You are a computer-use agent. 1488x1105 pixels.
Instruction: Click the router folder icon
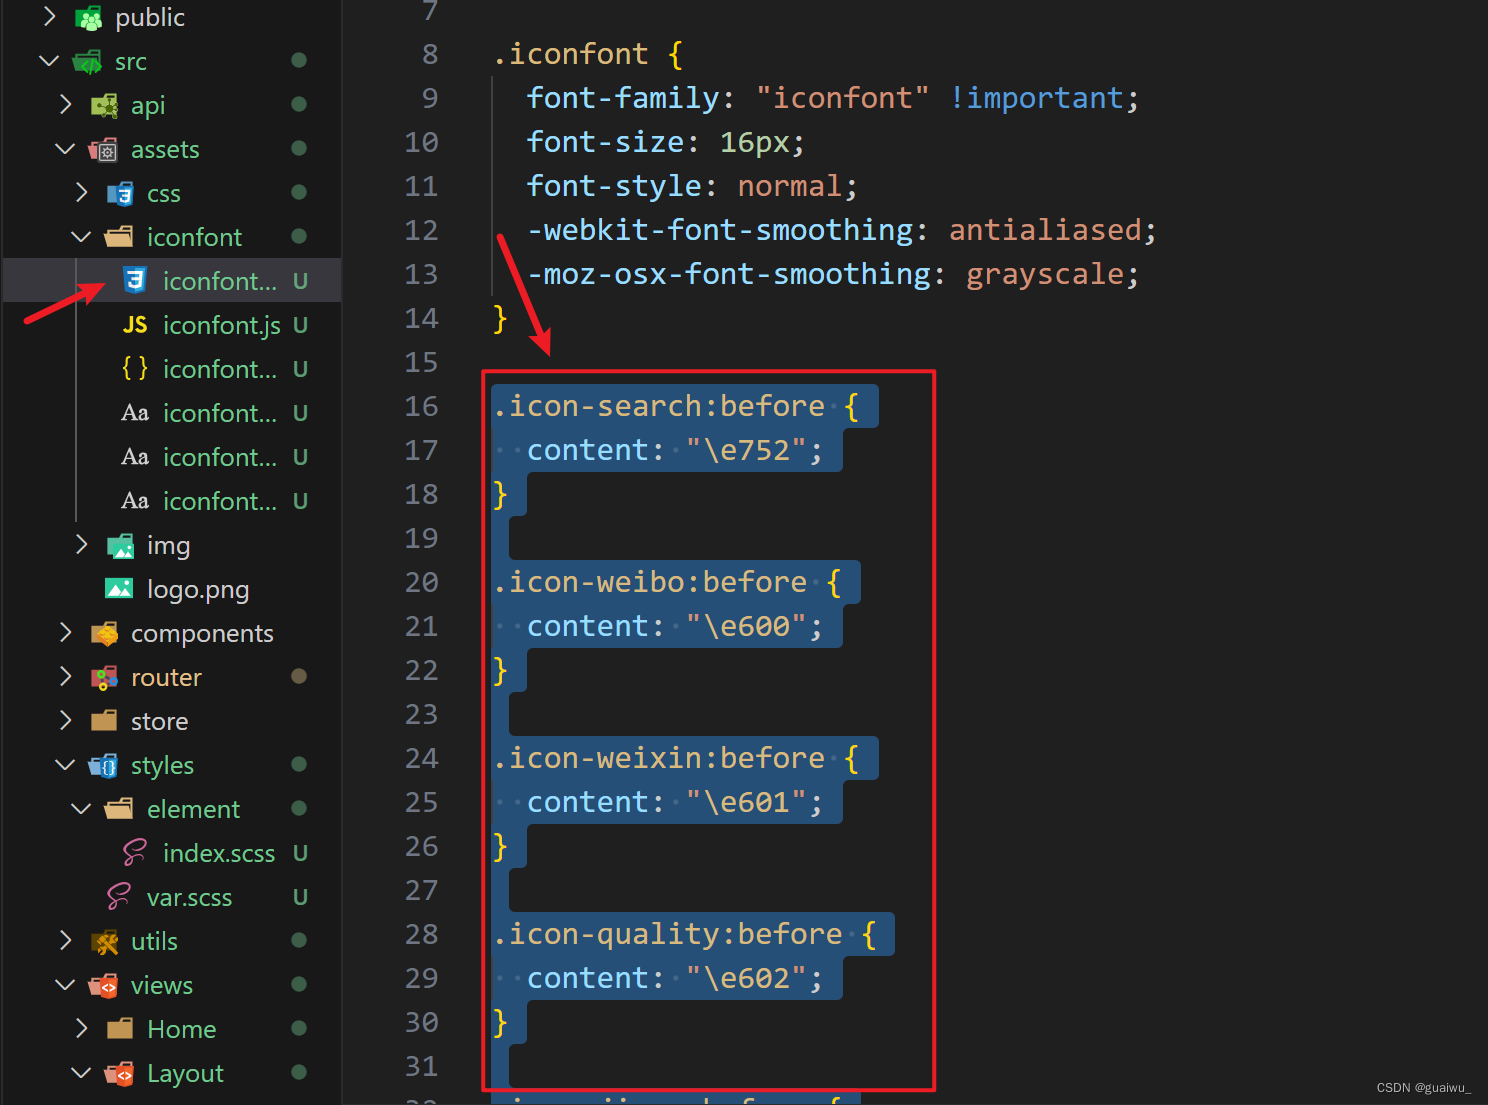(x=104, y=677)
